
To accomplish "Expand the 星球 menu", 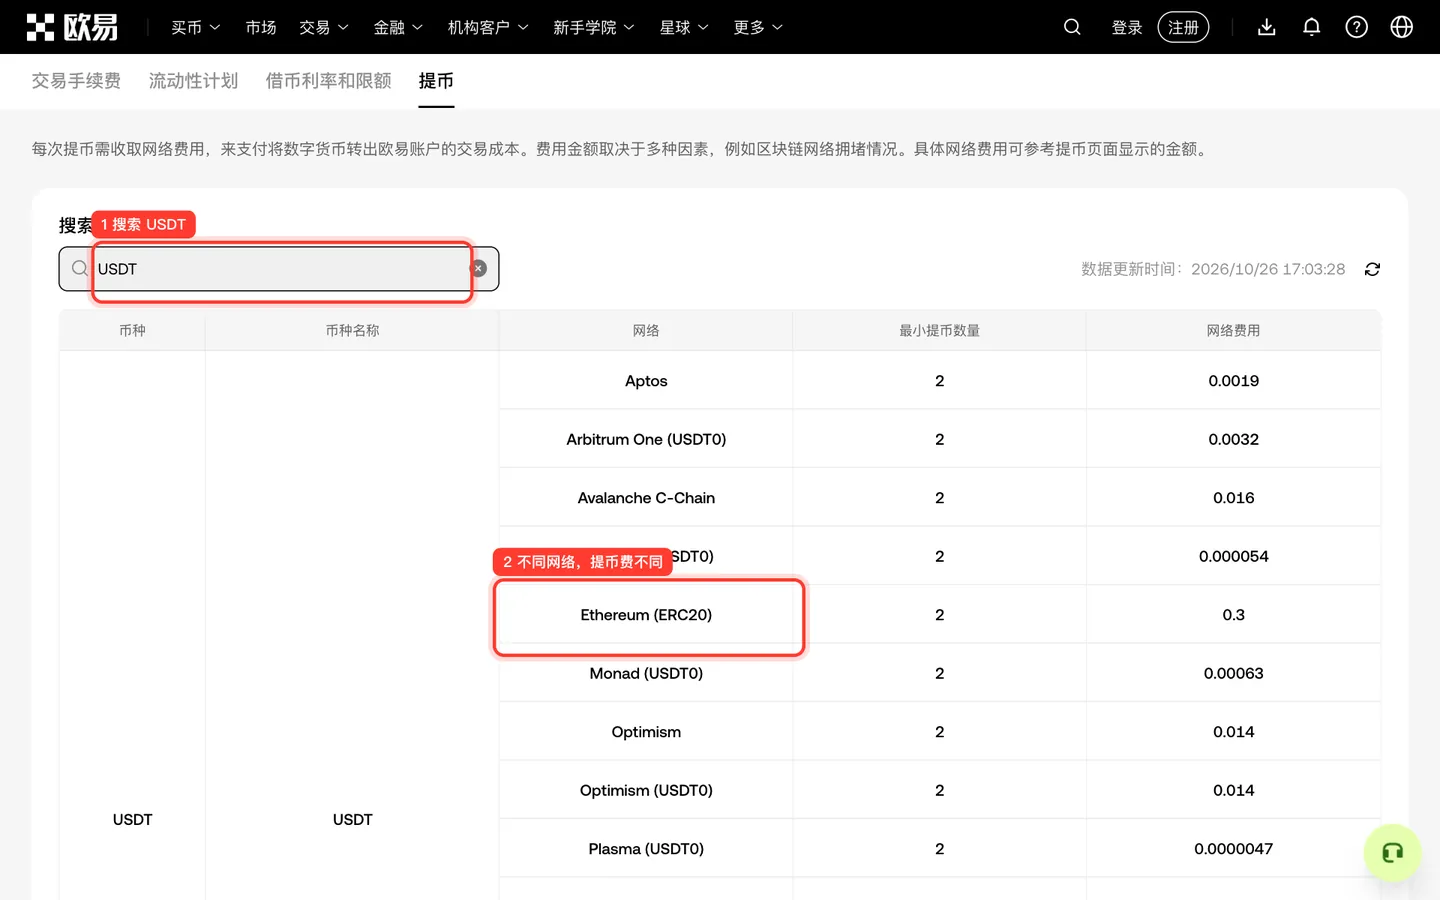I will [x=684, y=27].
